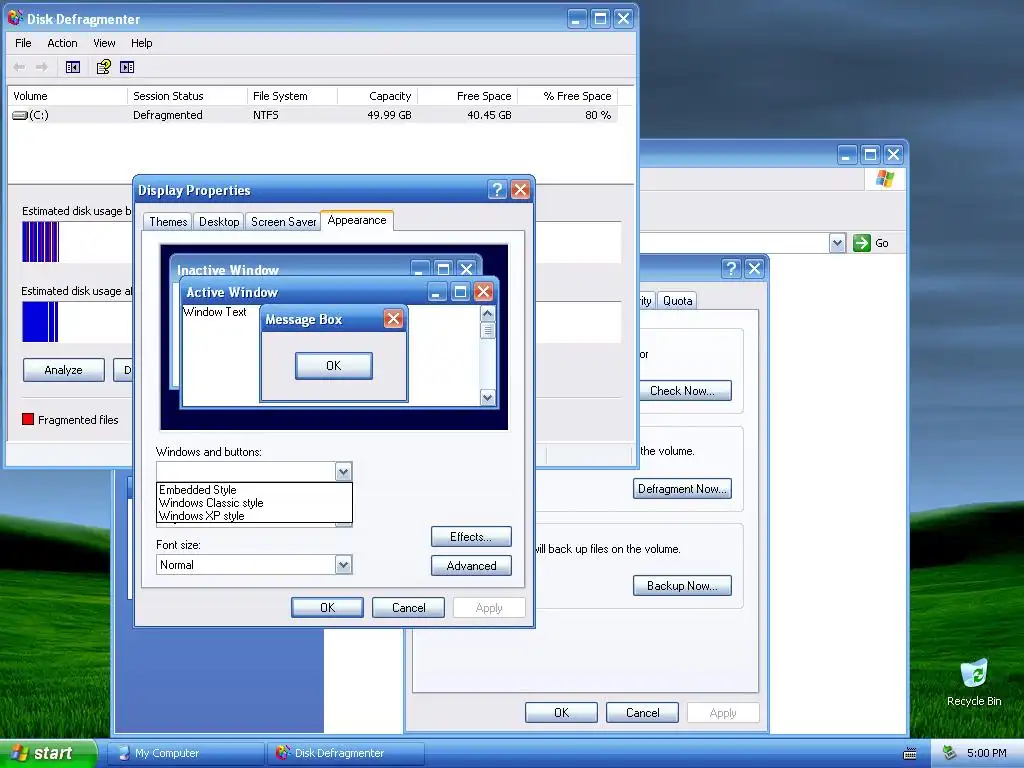Click the Analyze button
The image size is (1024, 768).
(x=63, y=370)
